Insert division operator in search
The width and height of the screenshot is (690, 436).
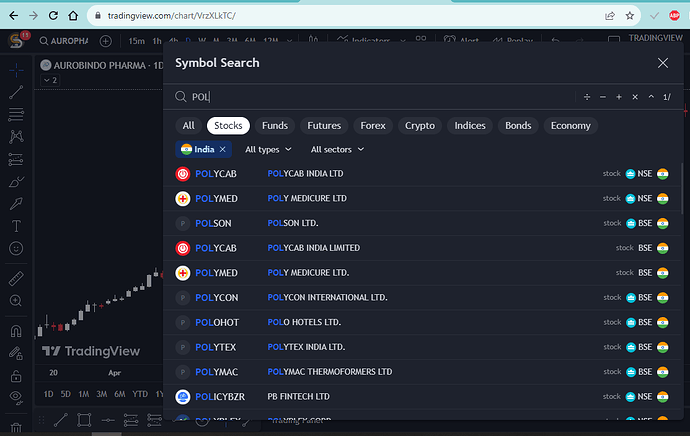587,97
